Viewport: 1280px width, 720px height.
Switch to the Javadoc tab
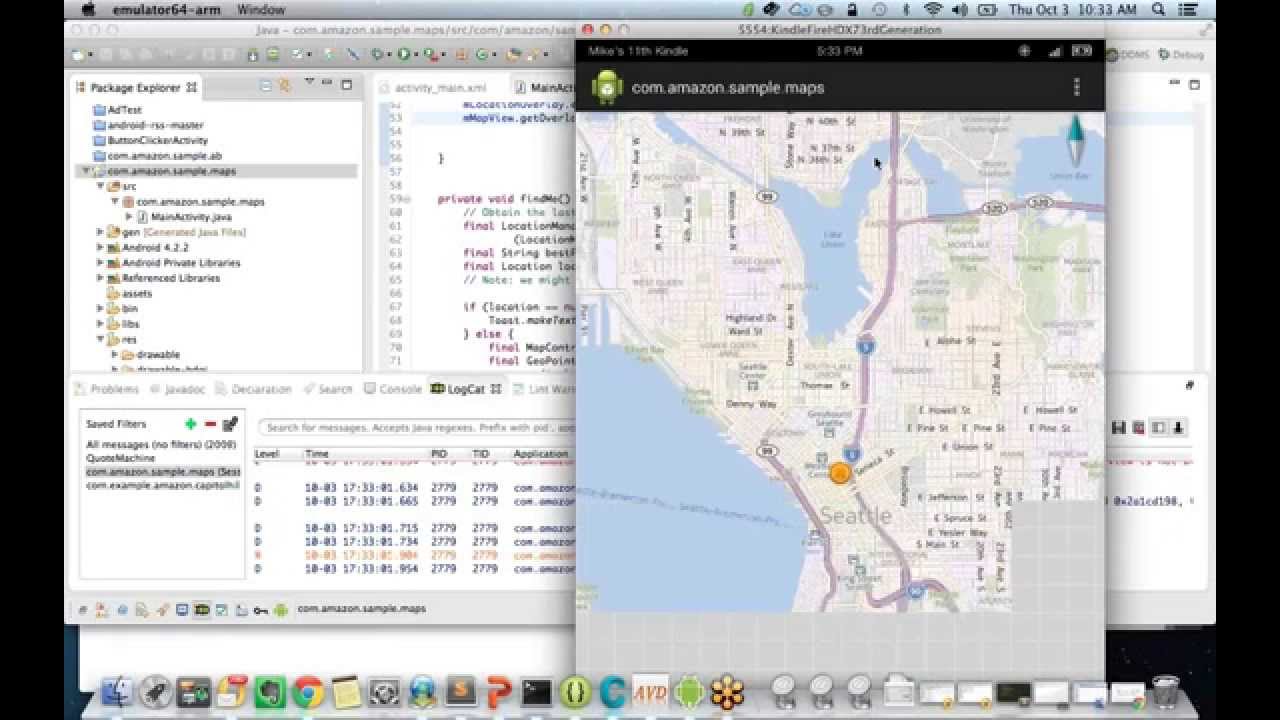(177, 389)
